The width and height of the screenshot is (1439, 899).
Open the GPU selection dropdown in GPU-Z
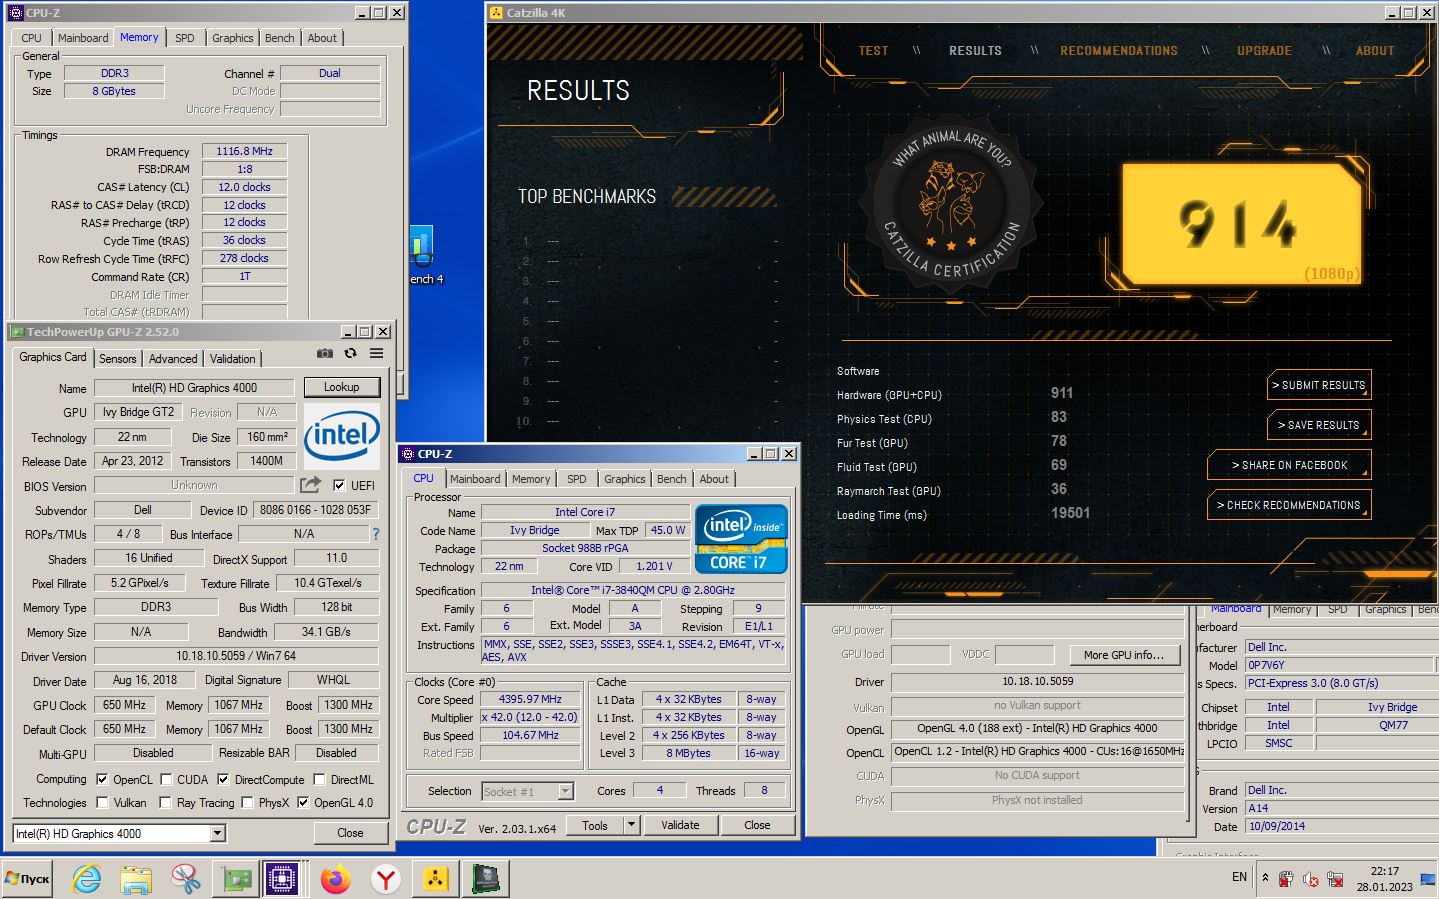pyautogui.click(x=217, y=833)
